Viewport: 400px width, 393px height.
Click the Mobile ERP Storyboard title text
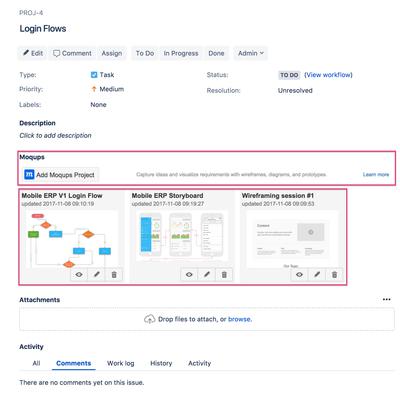(167, 196)
